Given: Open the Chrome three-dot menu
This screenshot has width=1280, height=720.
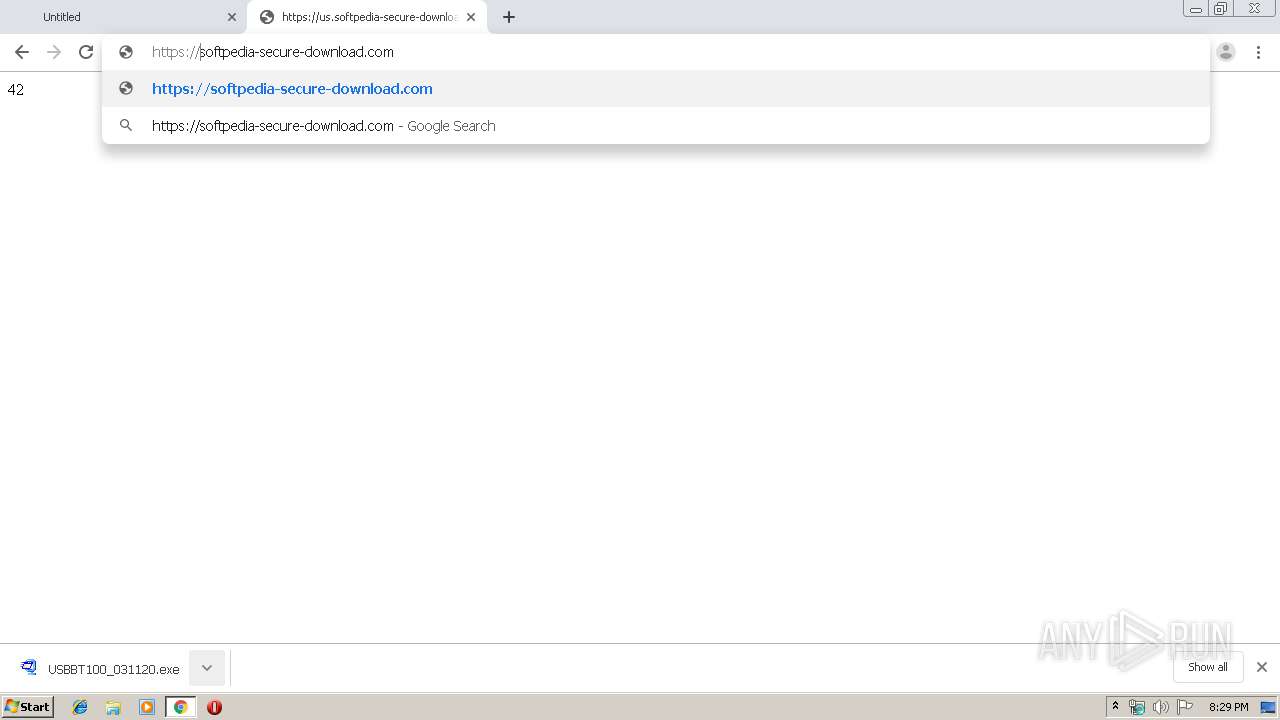Looking at the screenshot, I should [x=1259, y=52].
